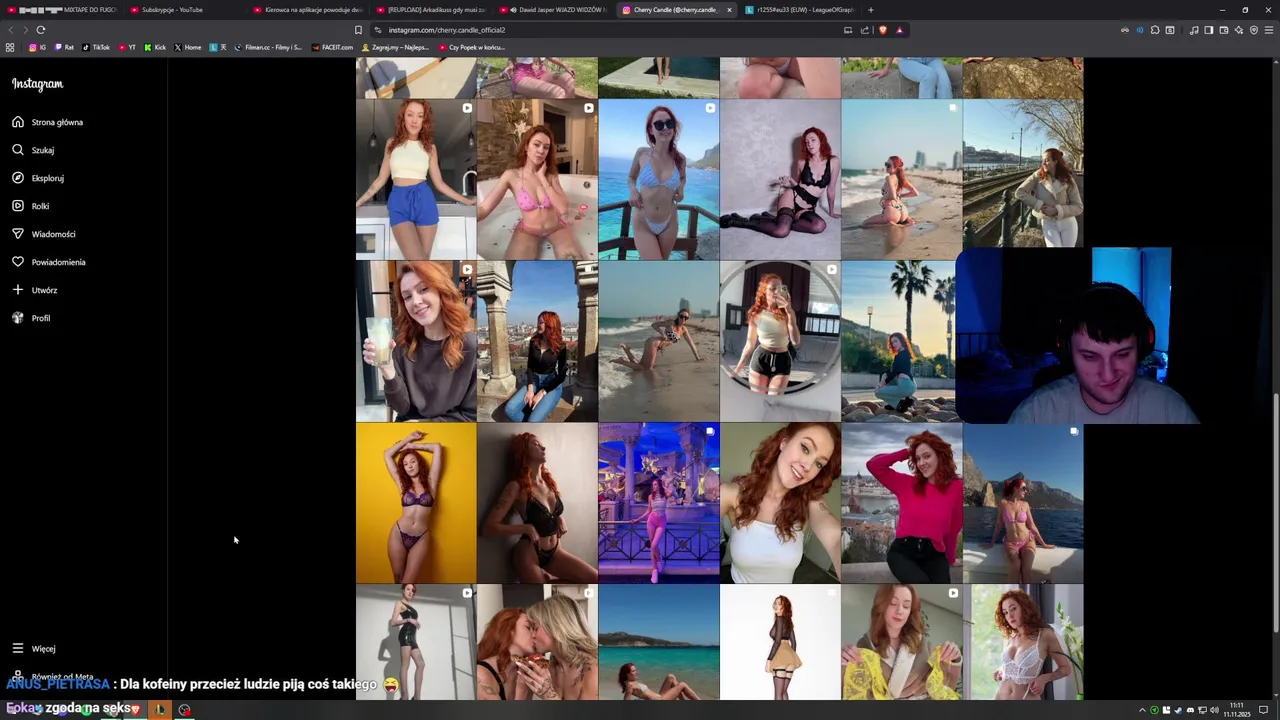Switch to the Kierowca na aplikacje tab
The height and width of the screenshot is (720, 1280).
point(308,10)
